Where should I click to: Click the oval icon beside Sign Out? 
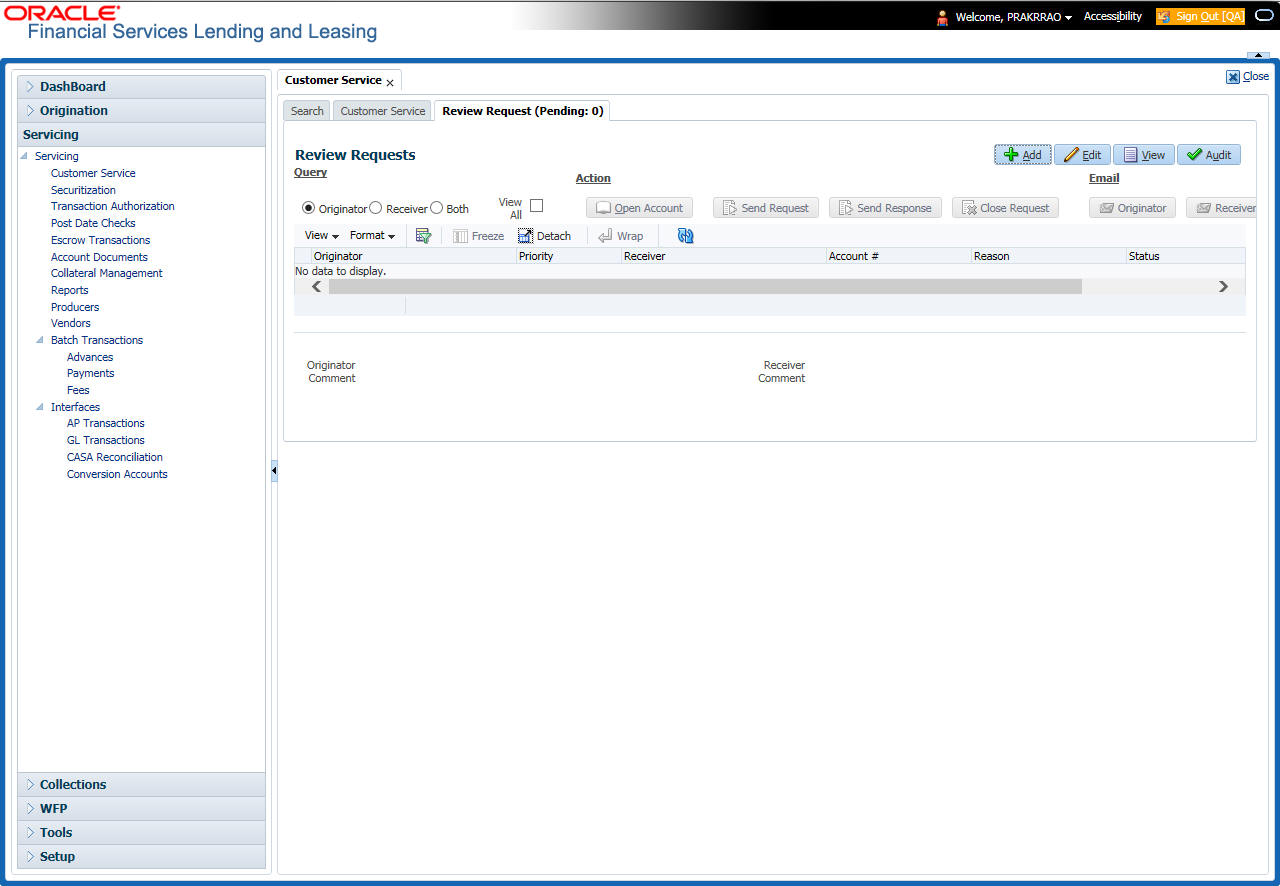pos(1264,16)
